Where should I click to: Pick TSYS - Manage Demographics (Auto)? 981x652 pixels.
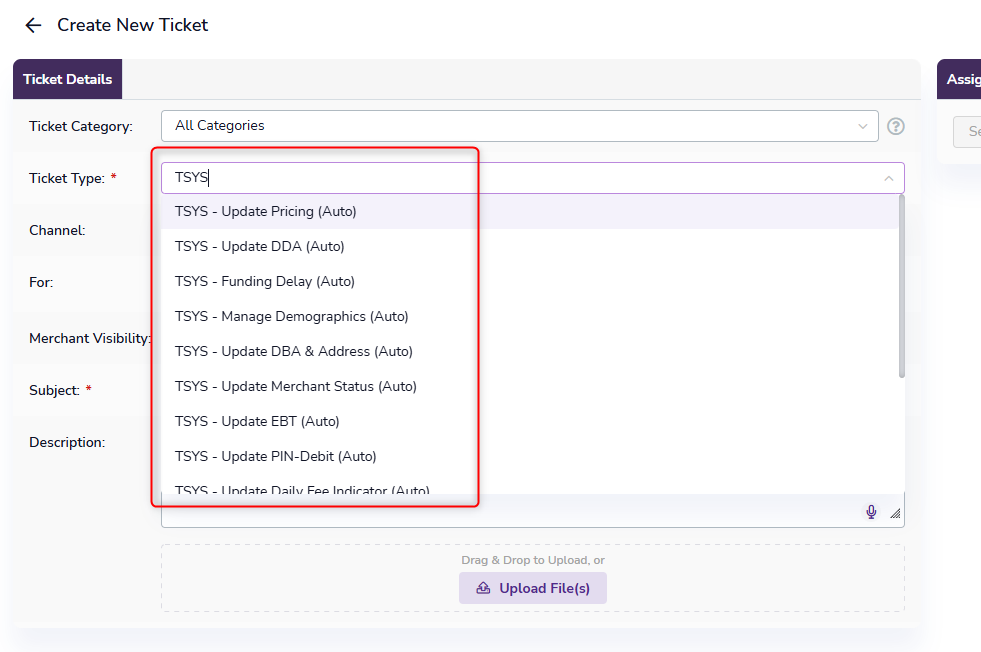pos(291,316)
